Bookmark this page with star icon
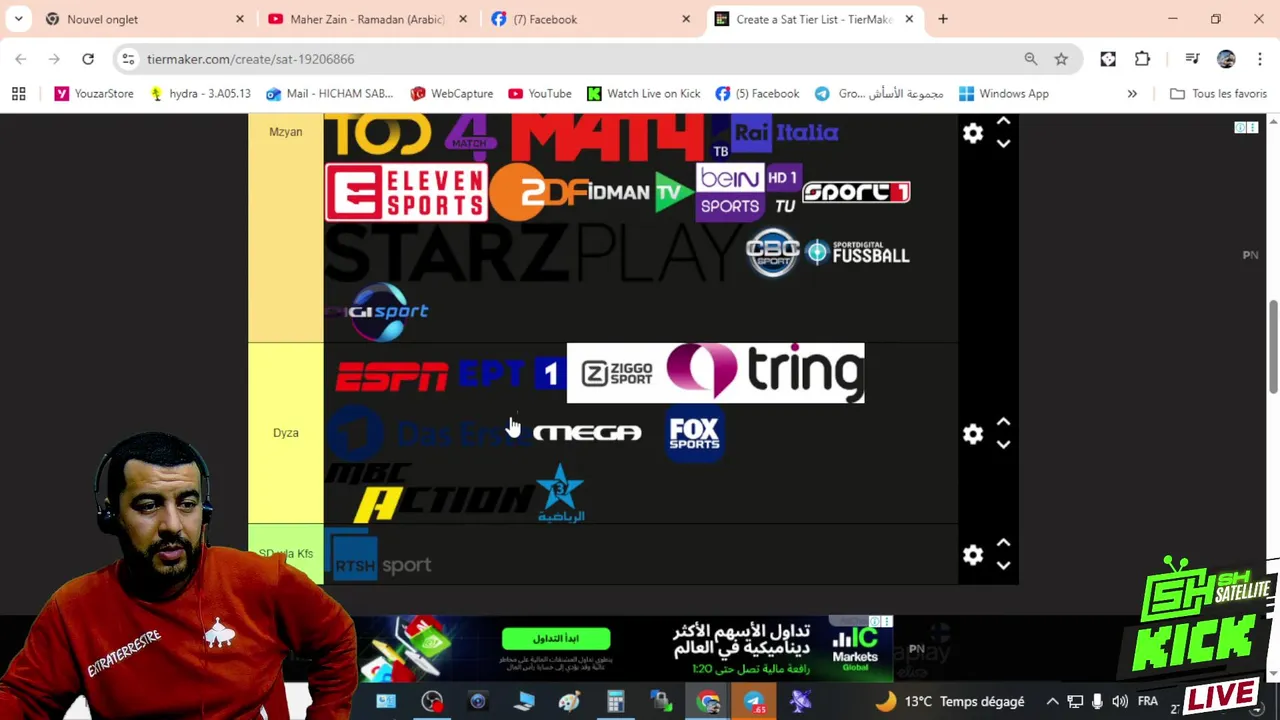This screenshot has height=720, width=1280. click(x=1061, y=59)
